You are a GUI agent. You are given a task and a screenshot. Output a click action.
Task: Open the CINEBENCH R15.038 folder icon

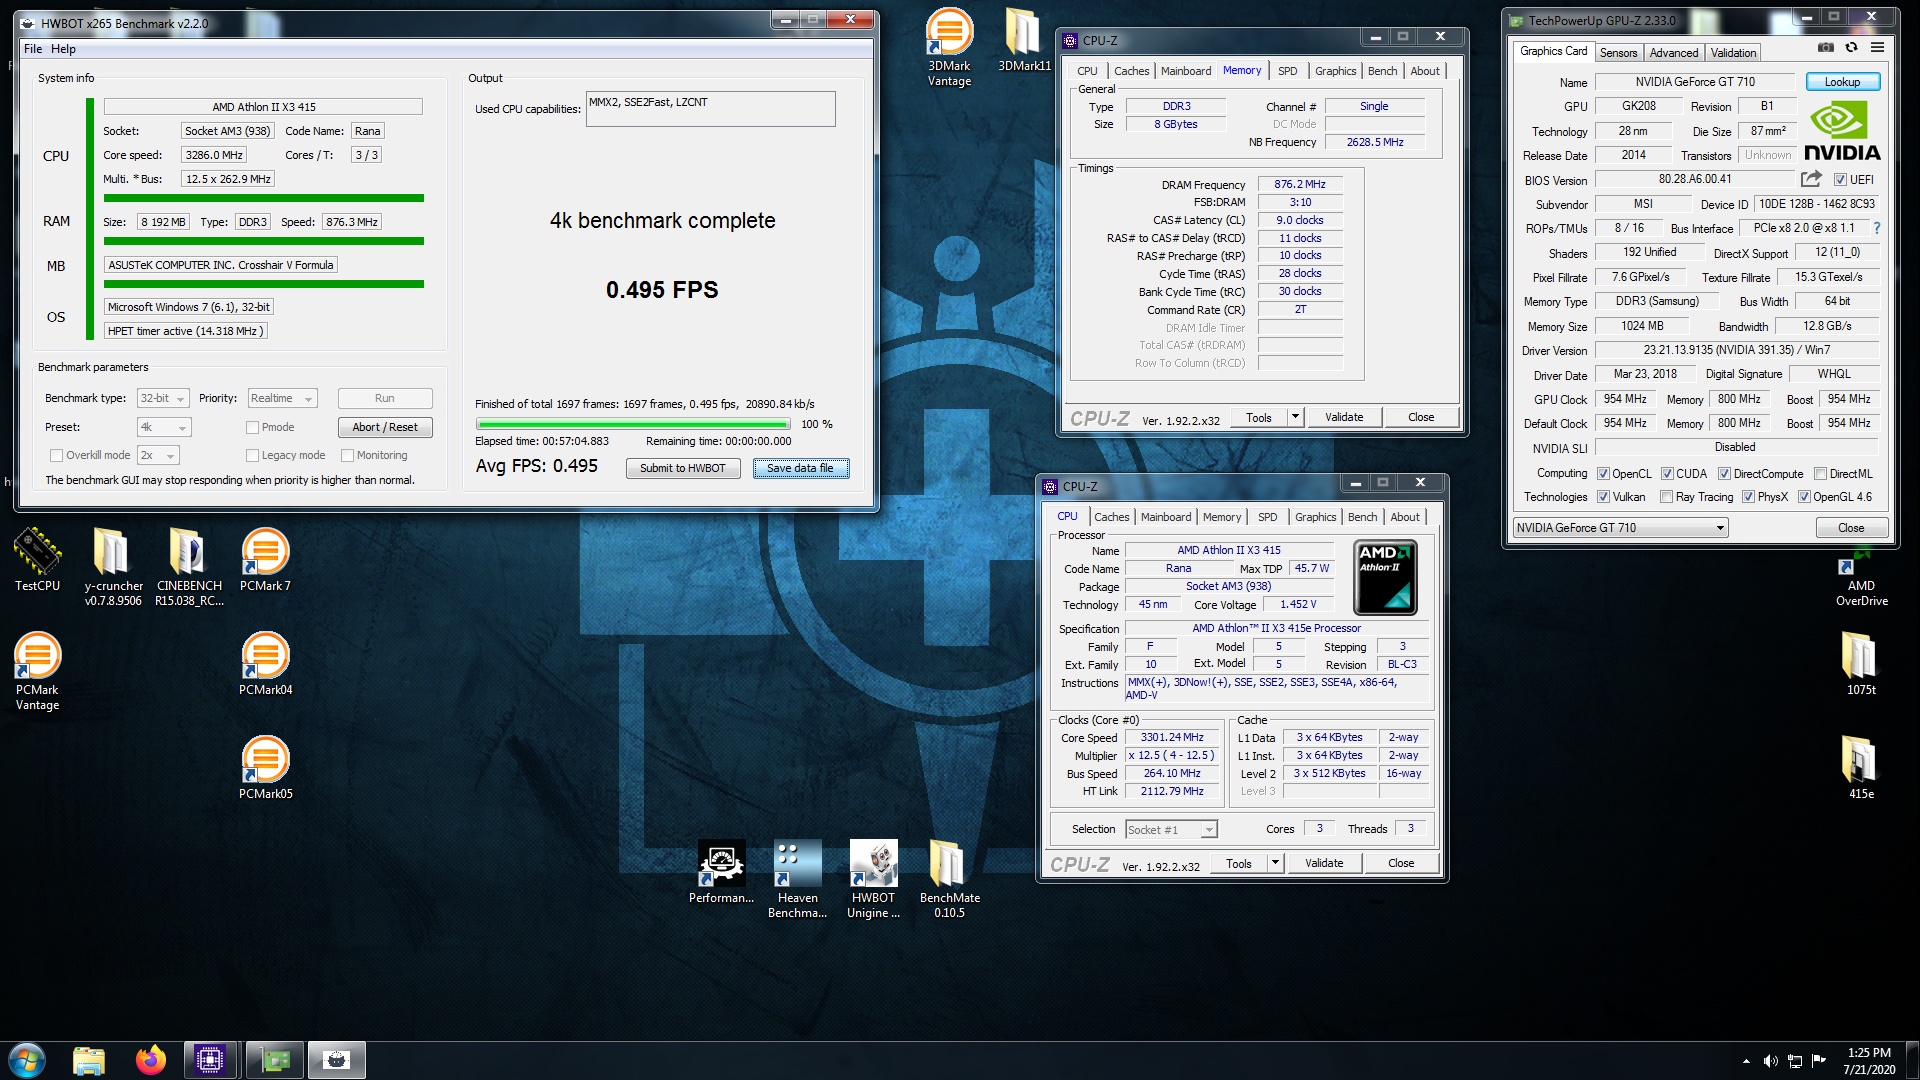click(x=189, y=566)
